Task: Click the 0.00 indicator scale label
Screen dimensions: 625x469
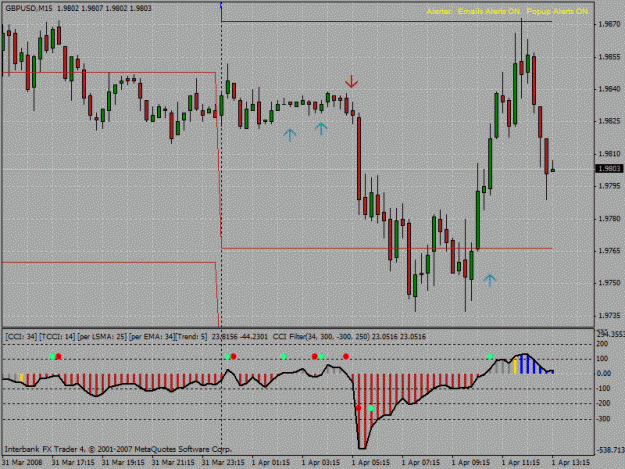Action: tap(604, 374)
